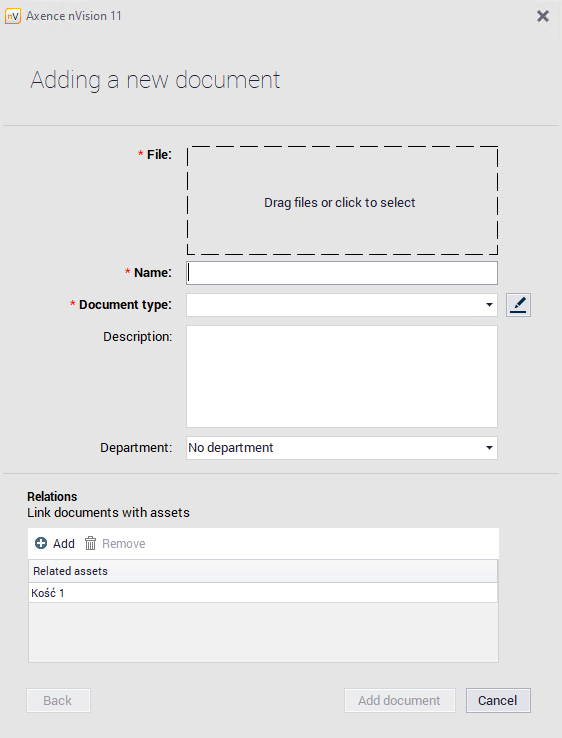Click the Add document button
The width and height of the screenshot is (562, 738).
click(x=400, y=700)
